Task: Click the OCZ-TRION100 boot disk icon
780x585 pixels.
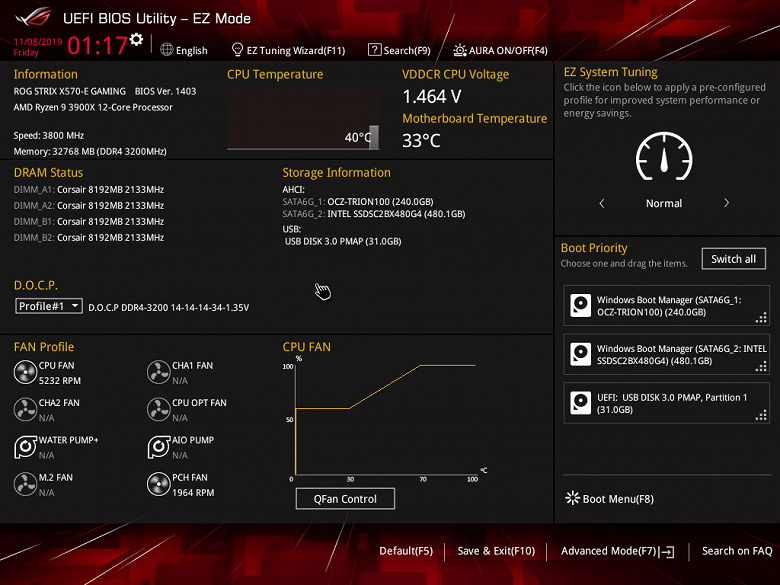Action: click(x=581, y=305)
